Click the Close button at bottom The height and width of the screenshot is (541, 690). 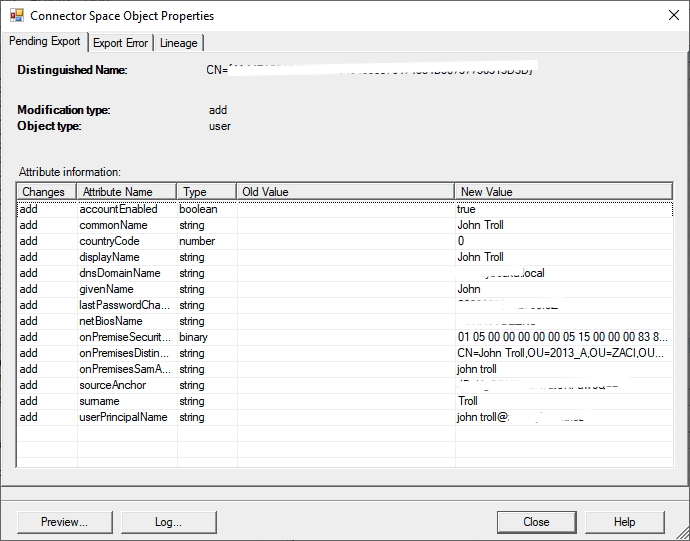coord(536,522)
